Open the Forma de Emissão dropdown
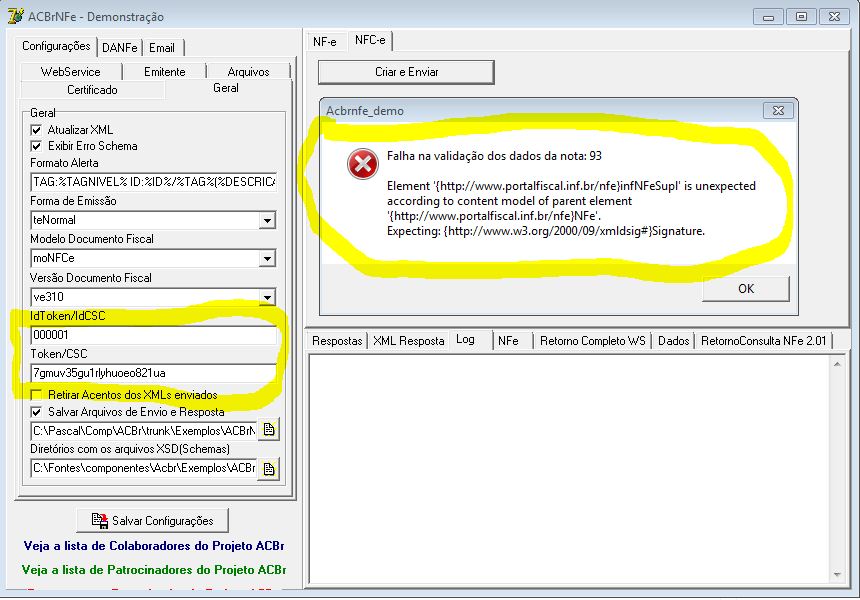860x600 pixels. tap(267, 220)
